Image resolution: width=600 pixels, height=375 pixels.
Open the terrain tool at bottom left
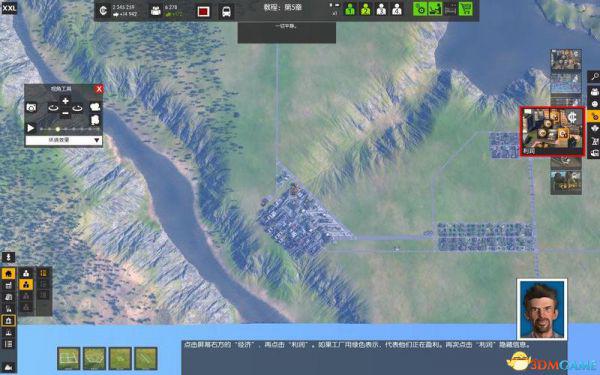8,367
